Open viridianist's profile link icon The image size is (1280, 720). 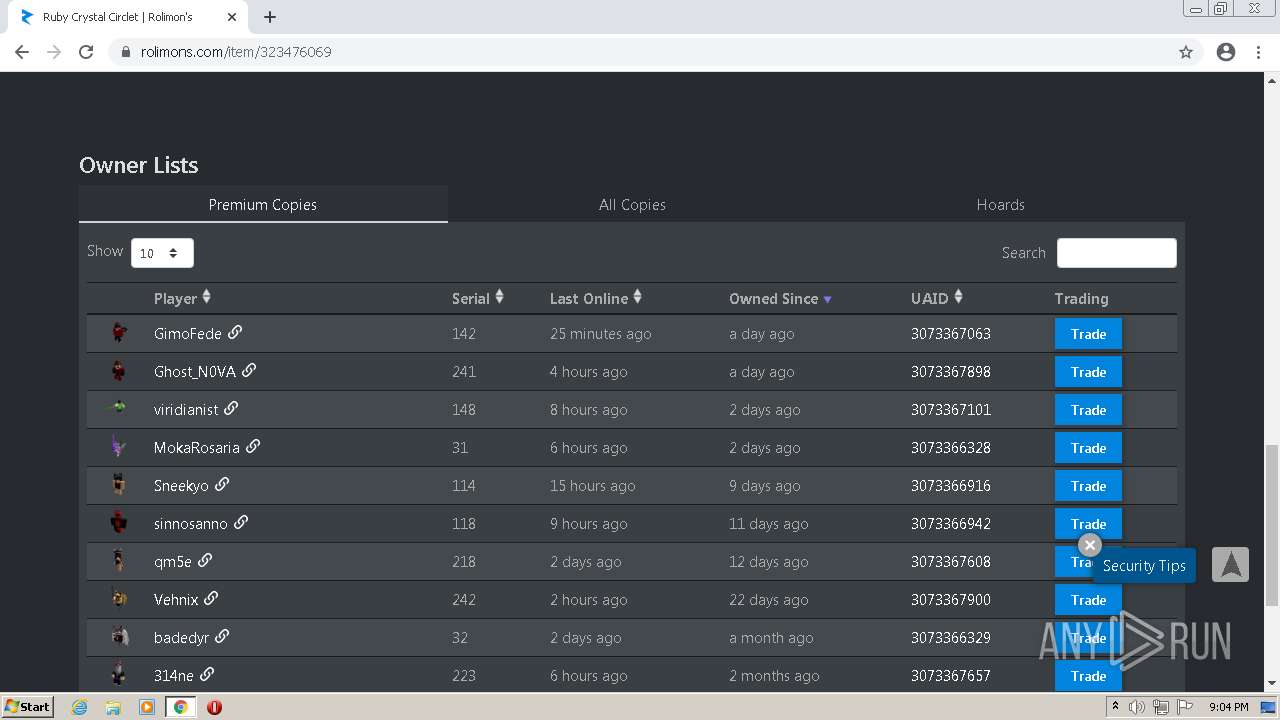(231, 408)
